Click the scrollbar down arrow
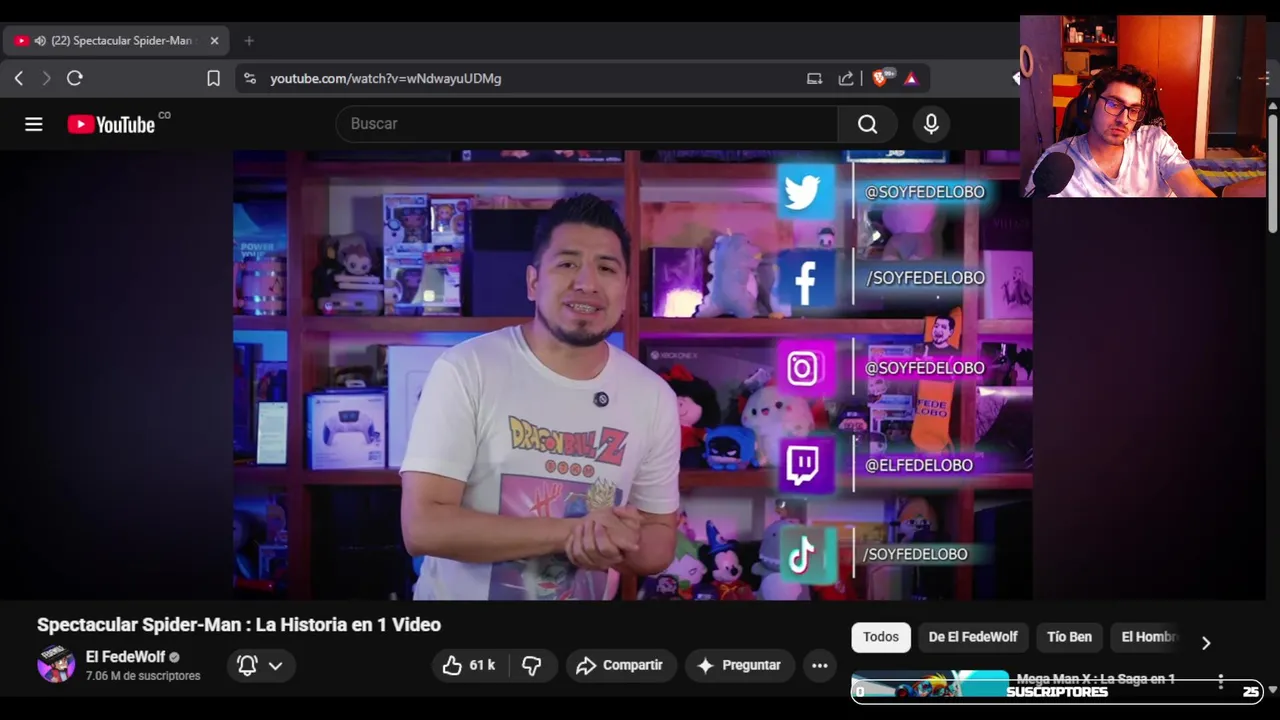Image resolution: width=1280 pixels, height=720 pixels. [1273, 690]
